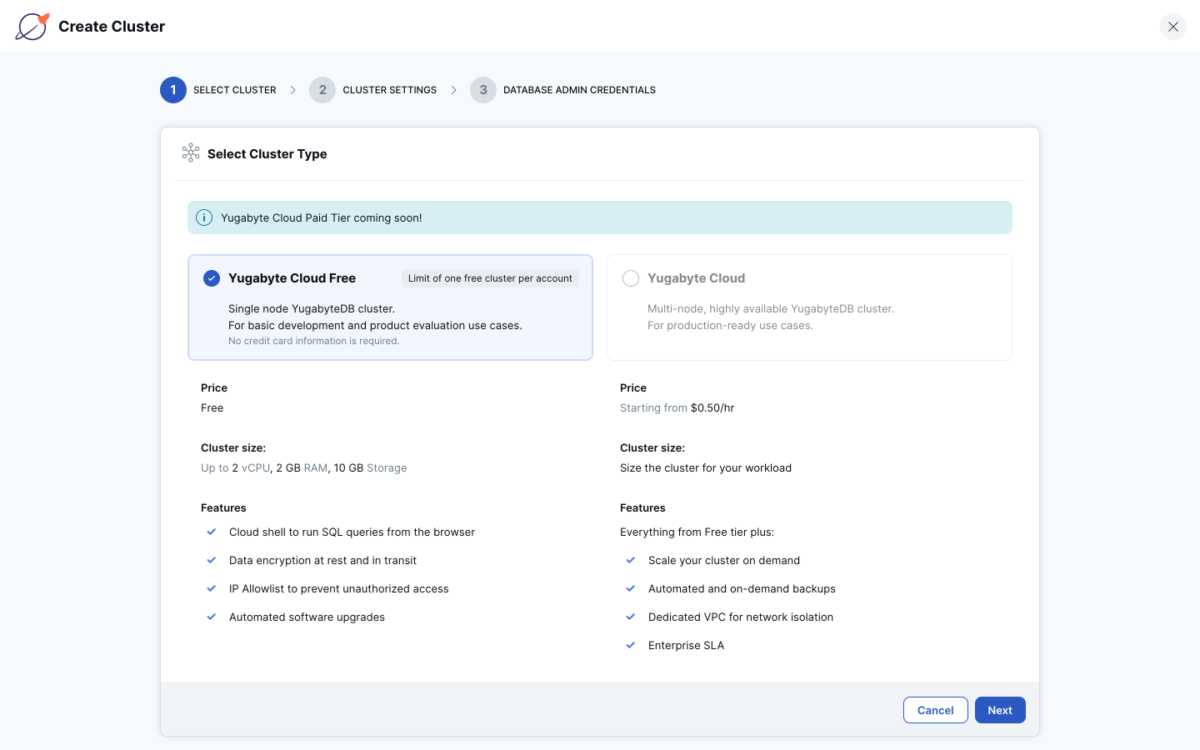
Task: Click the info icon in the paid tier banner
Action: (x=204, y=217)
